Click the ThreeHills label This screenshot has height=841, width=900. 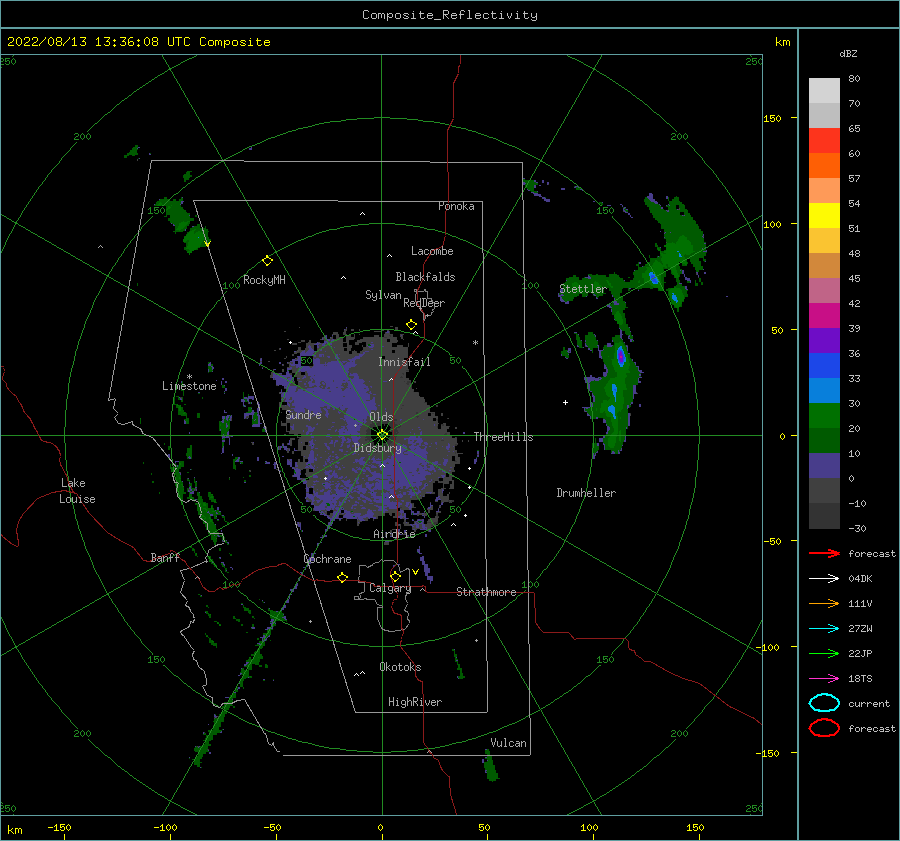[503, 437]
